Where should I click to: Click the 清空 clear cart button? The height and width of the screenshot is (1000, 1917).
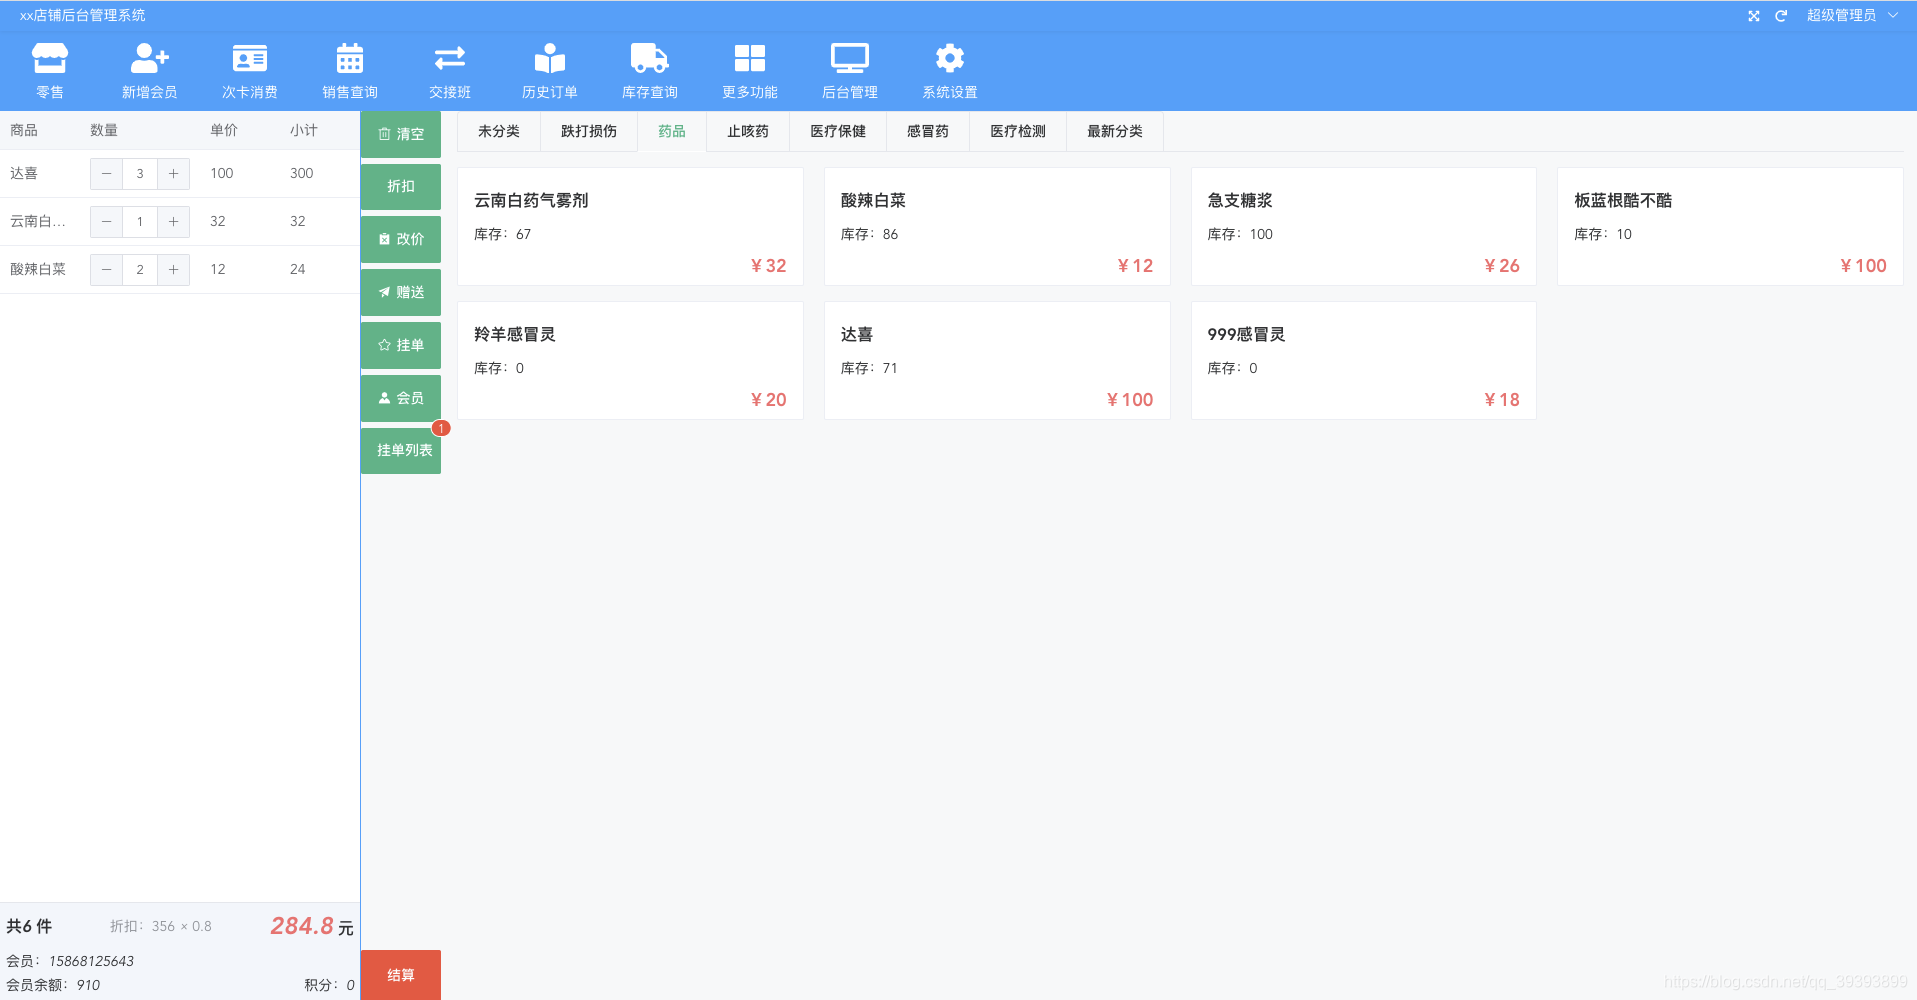click(401, 134)
